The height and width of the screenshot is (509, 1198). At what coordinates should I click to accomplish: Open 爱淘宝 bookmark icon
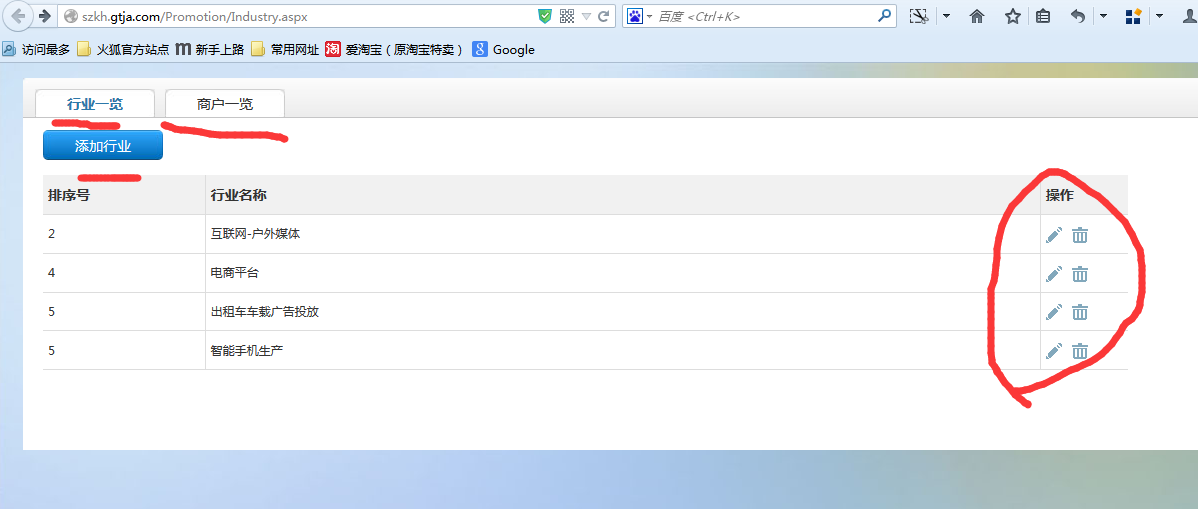coord(332,50)
